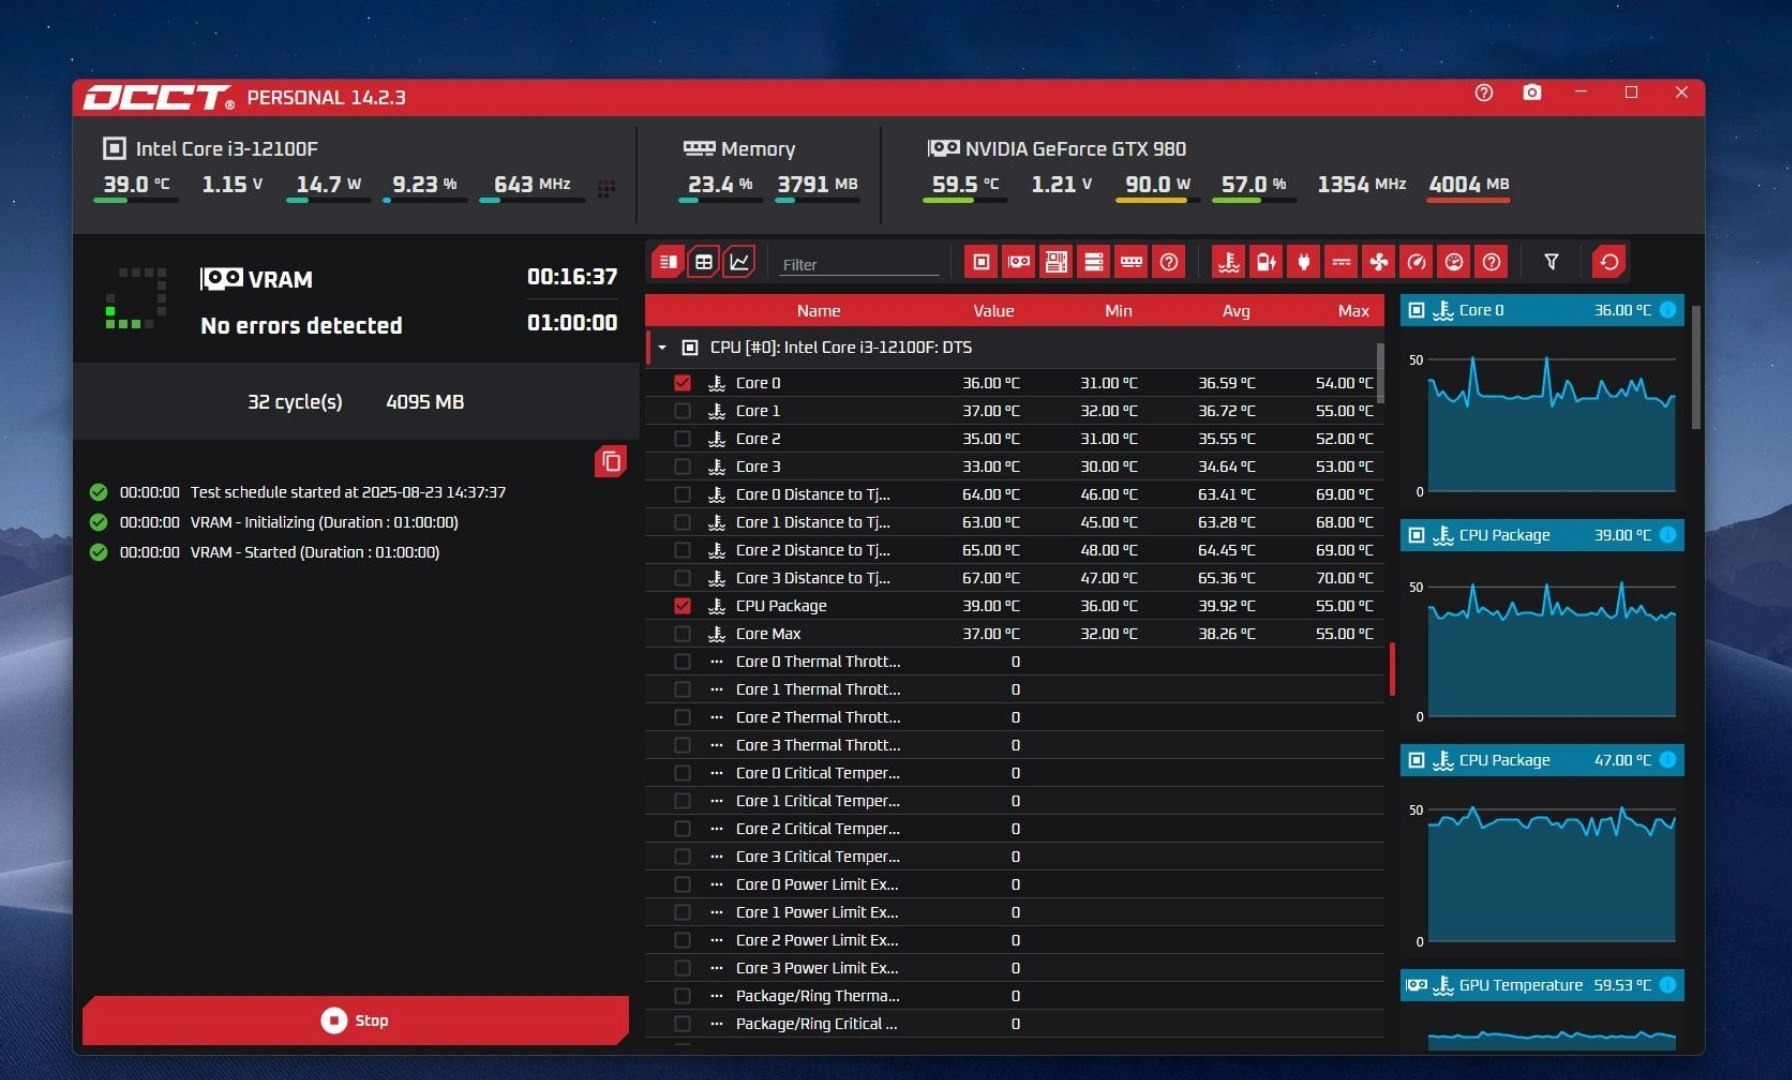1792x1080 pixels.
Task: Switch to the table view mode
Action: click(704, 262)
